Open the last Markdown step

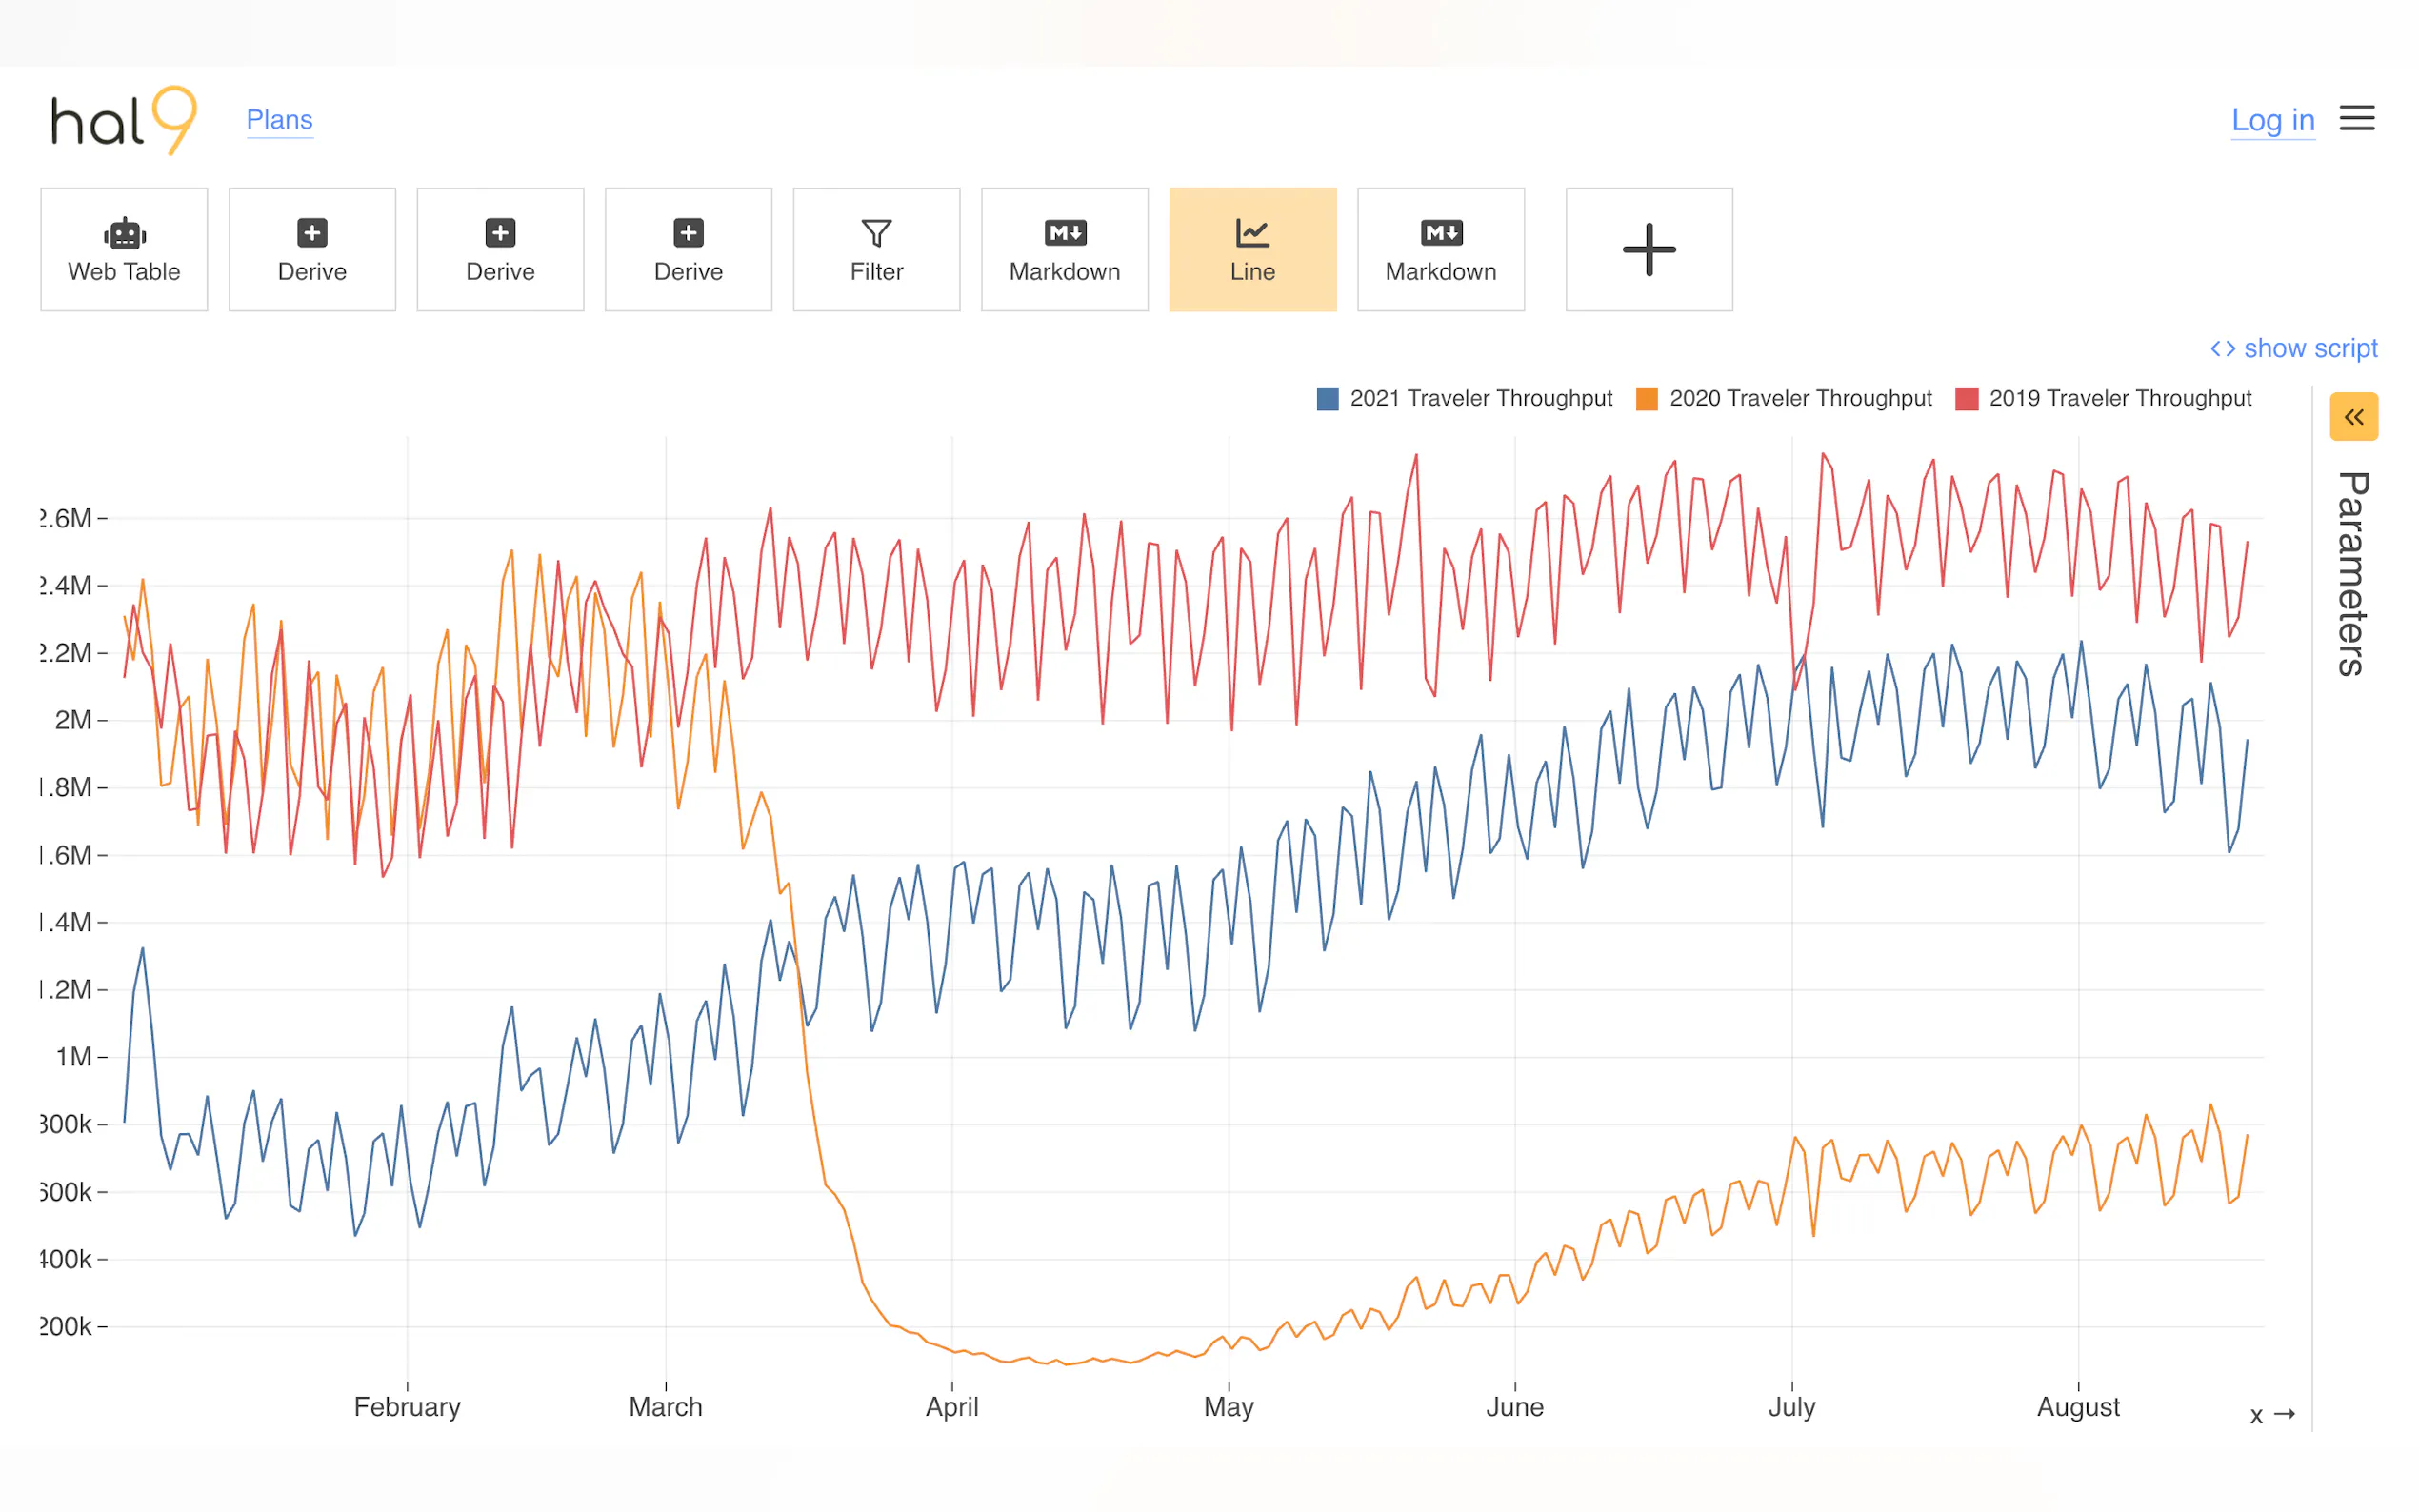tap(1440, 249)
